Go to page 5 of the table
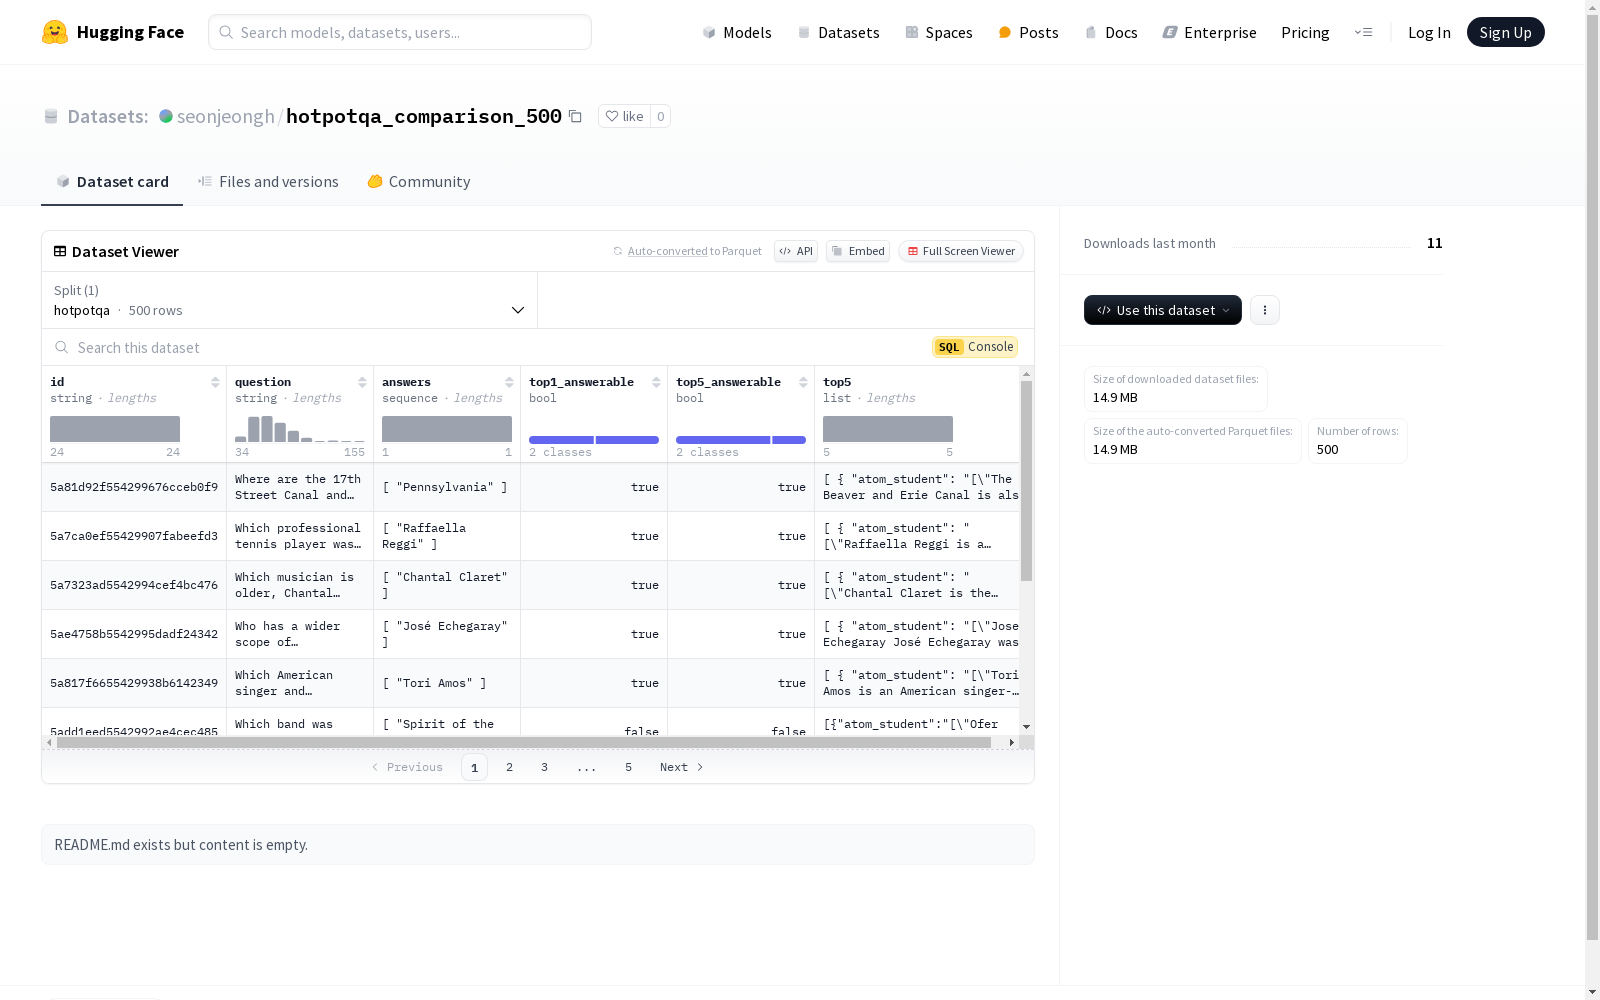 pyautogui.click(x=629, y=767)
